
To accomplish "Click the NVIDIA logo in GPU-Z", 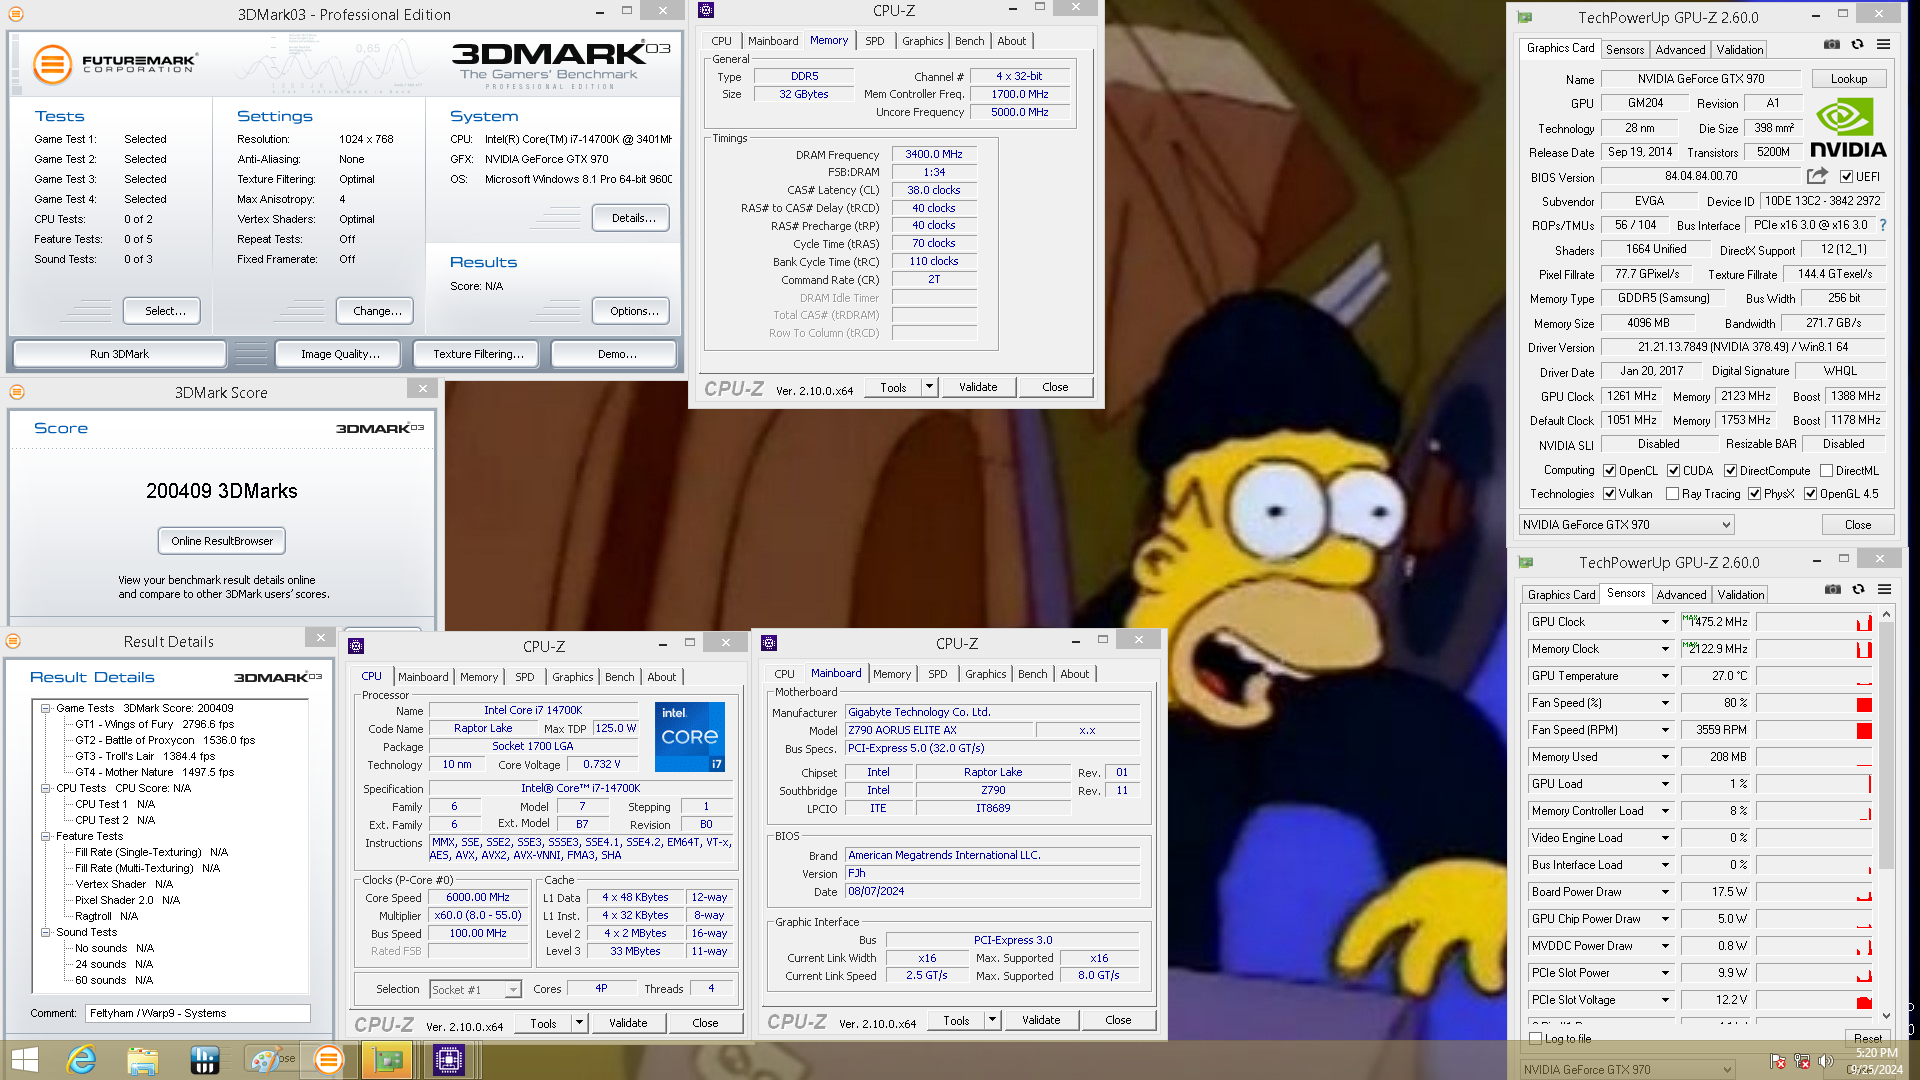I will coord(1848,128).
